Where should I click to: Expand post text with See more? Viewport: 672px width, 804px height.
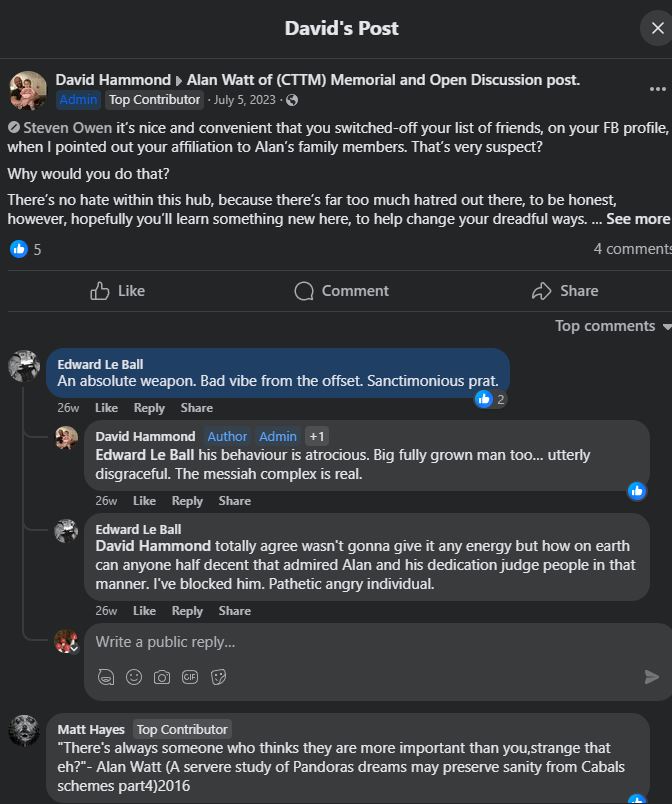click(638, 219)
